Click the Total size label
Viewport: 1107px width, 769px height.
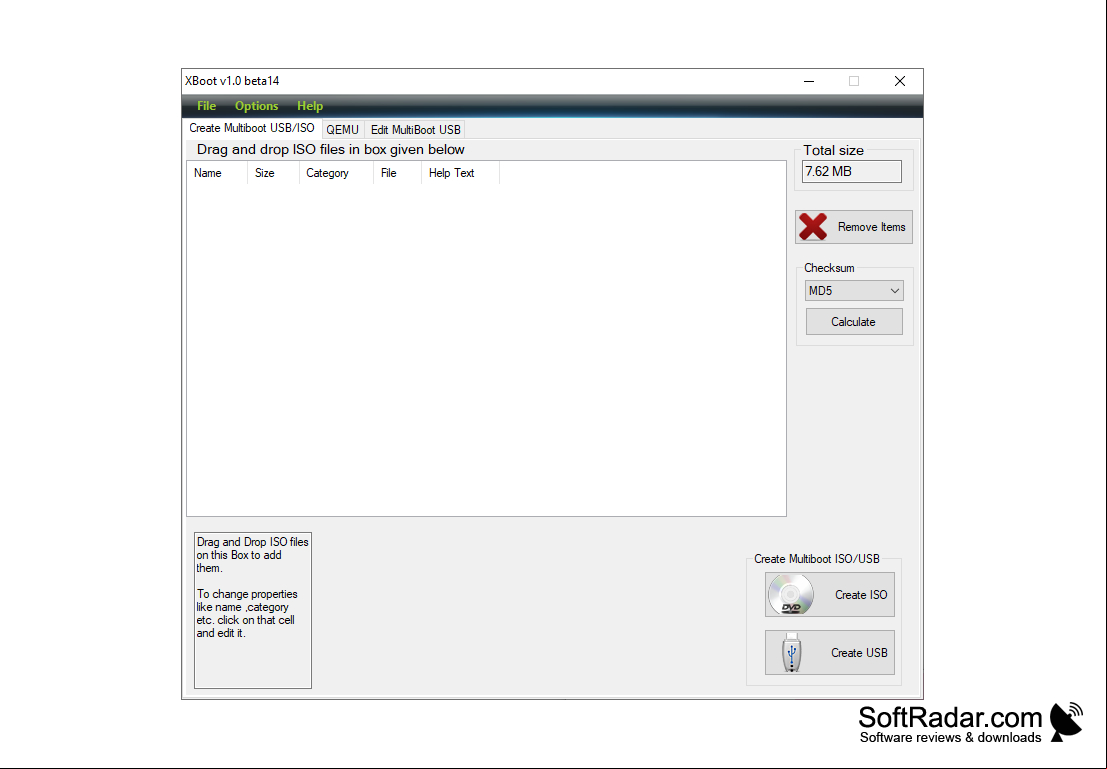833,150
